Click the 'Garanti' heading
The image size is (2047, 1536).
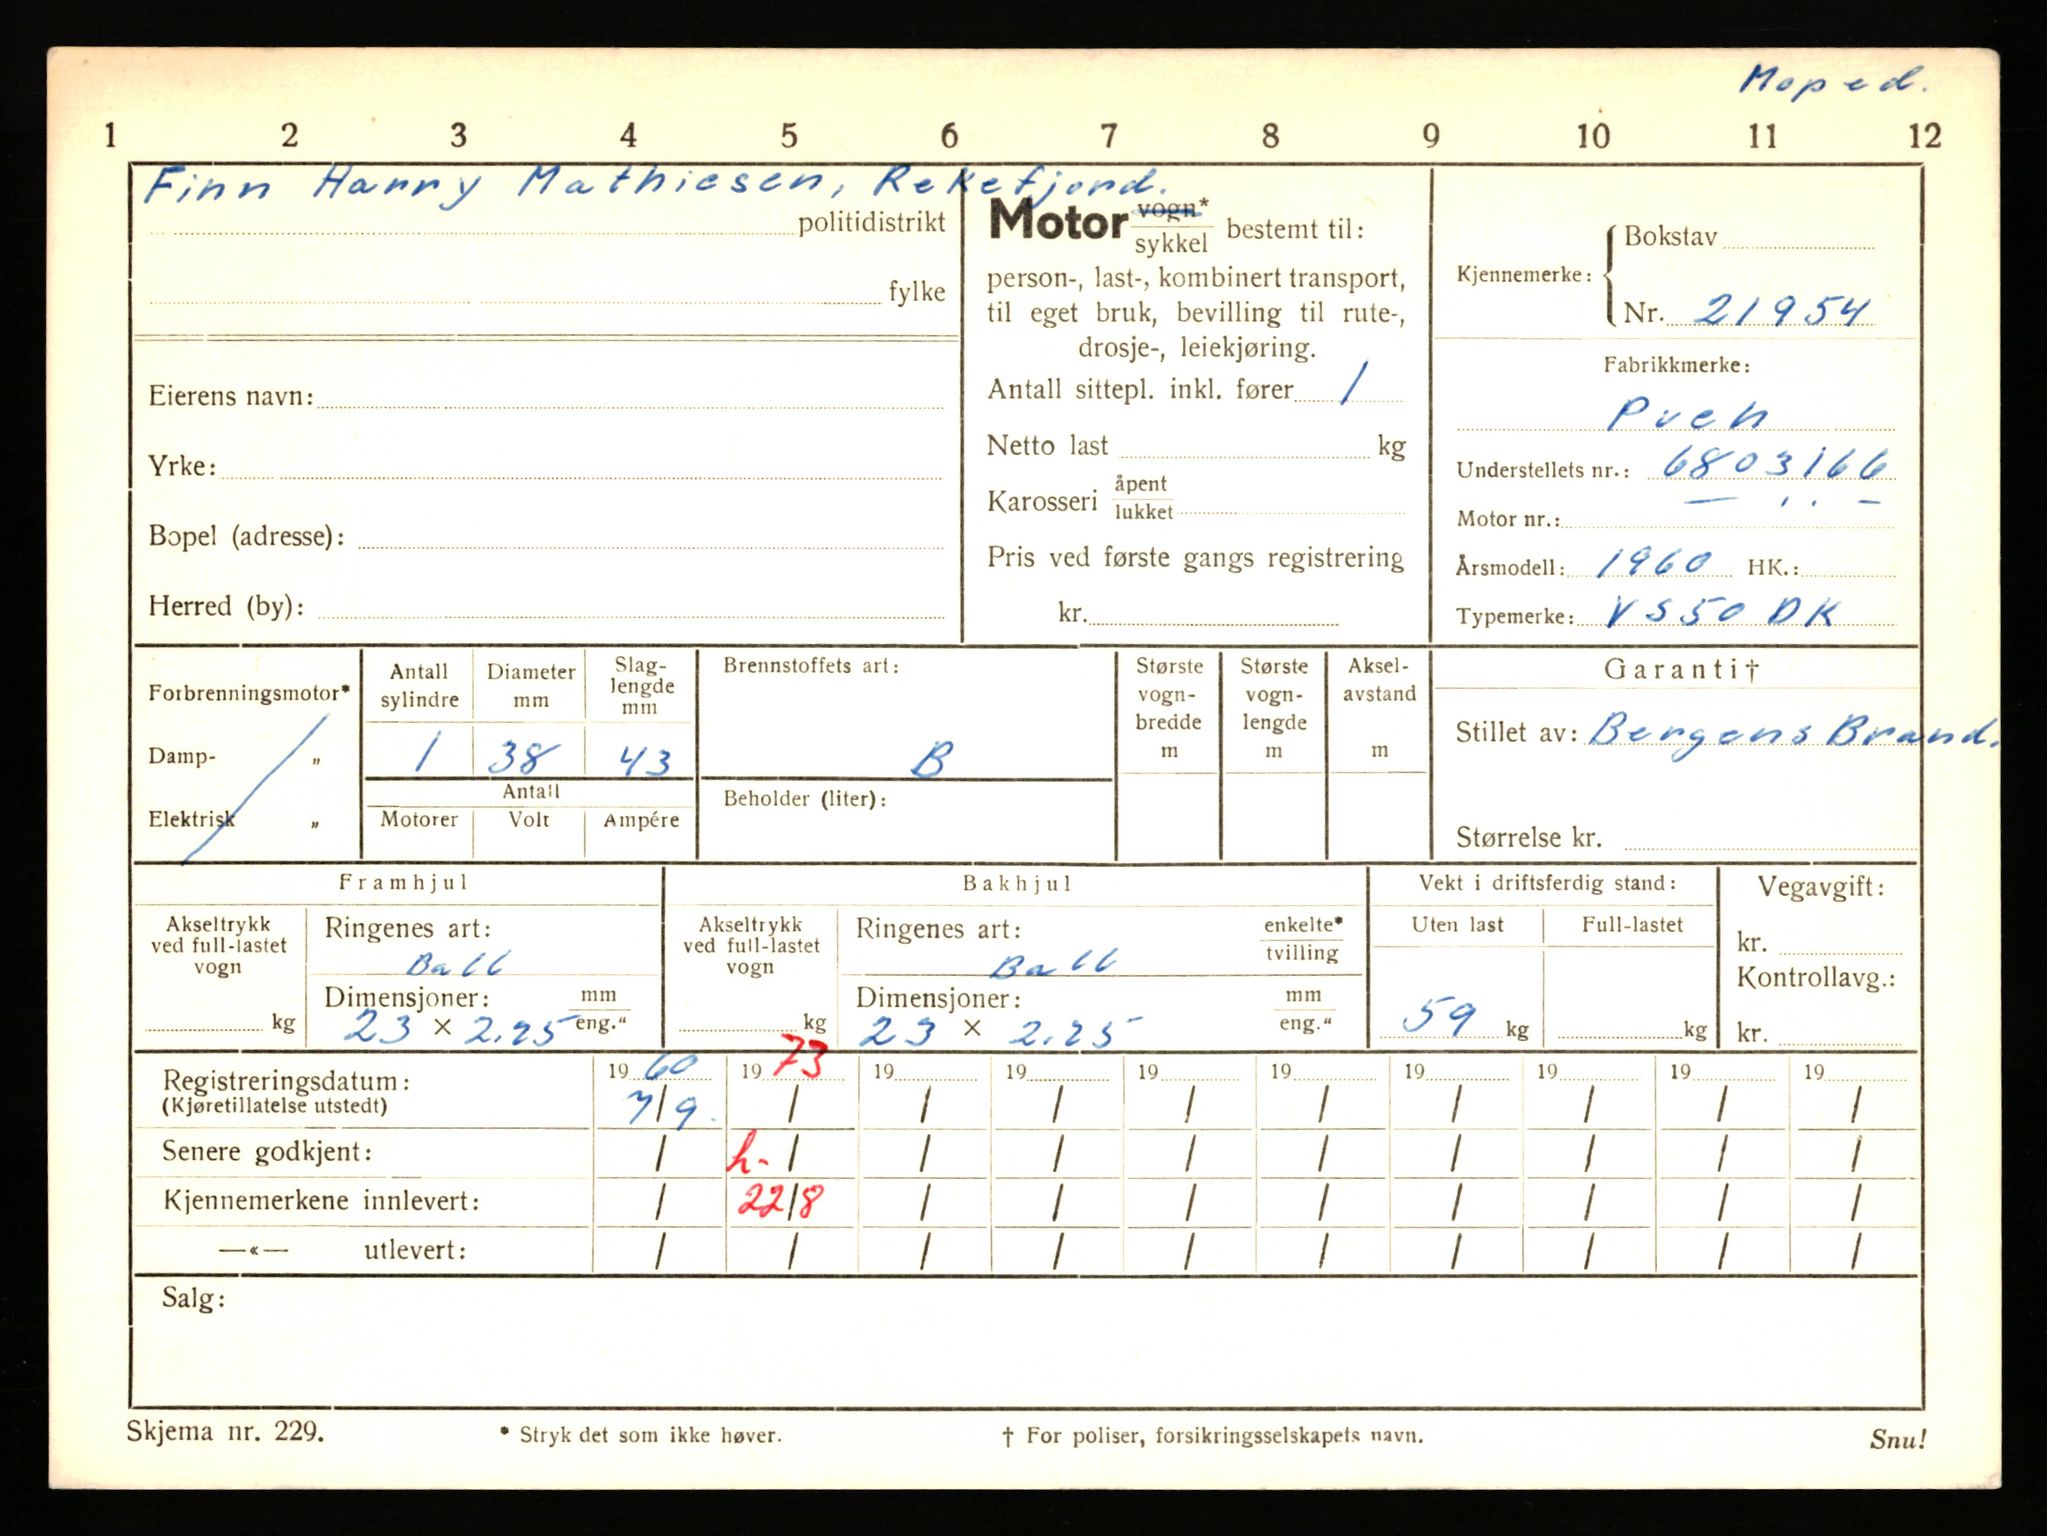click(1680, 669)
